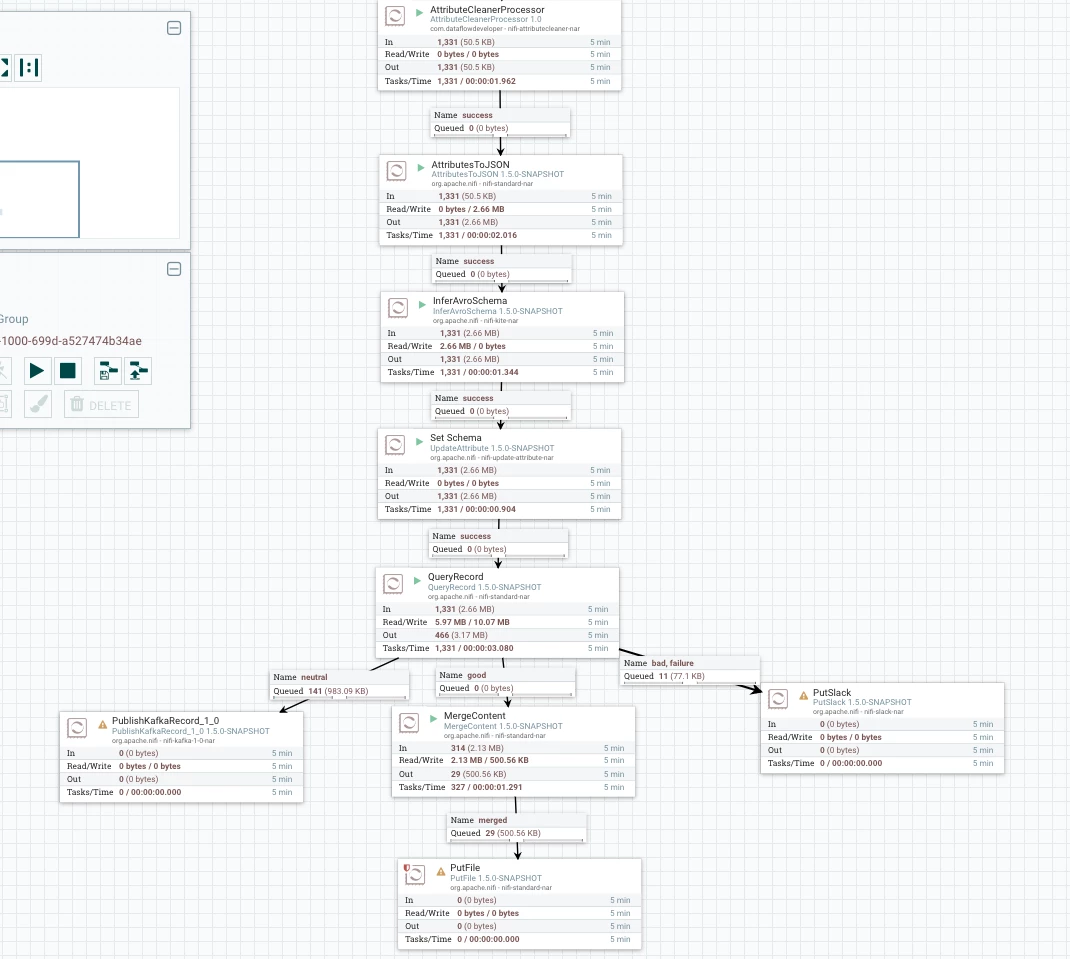
Task: Click the success connection below AttributesToJSON
Action: pos(502,268)
